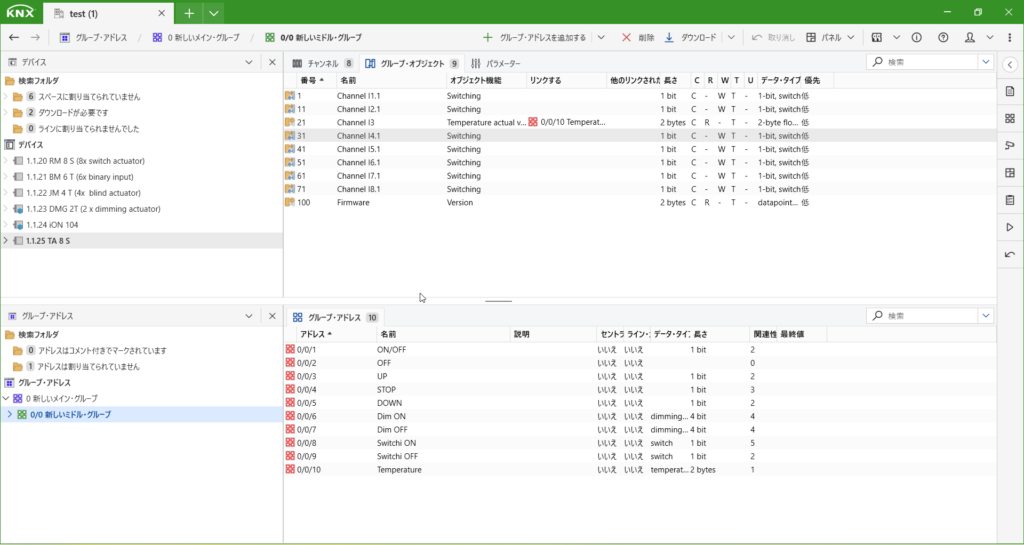Expand the 1.1.25 TA 8 S device node

(6, 241)
